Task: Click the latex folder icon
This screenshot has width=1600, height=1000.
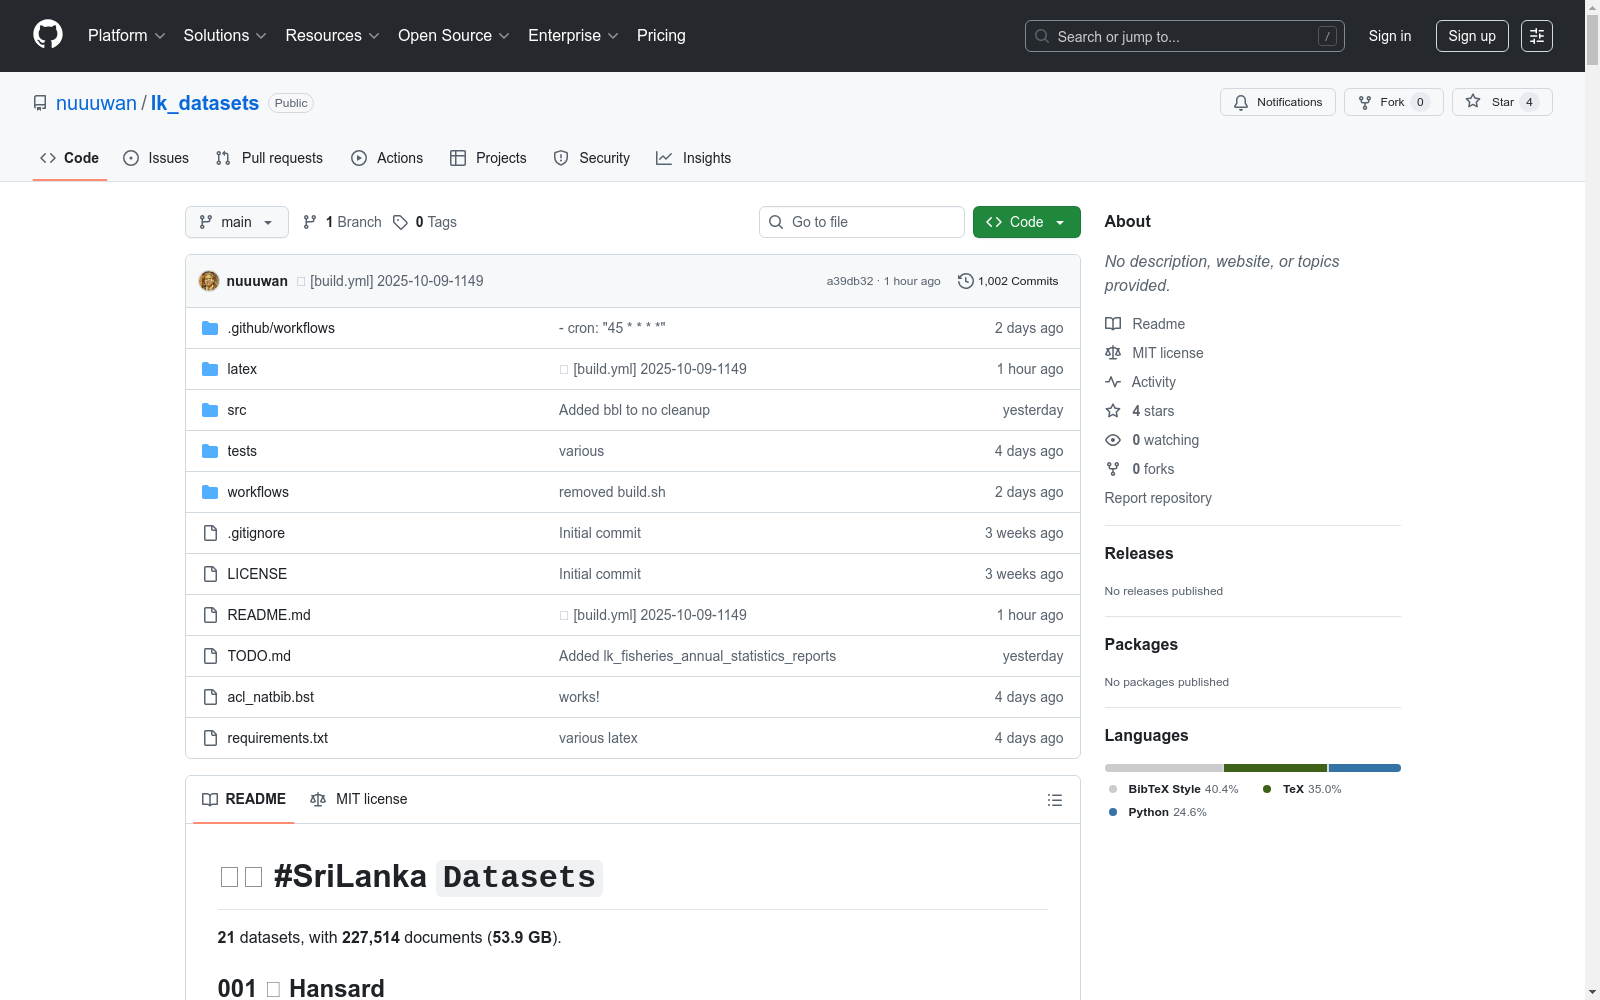Action: point(210,369)
